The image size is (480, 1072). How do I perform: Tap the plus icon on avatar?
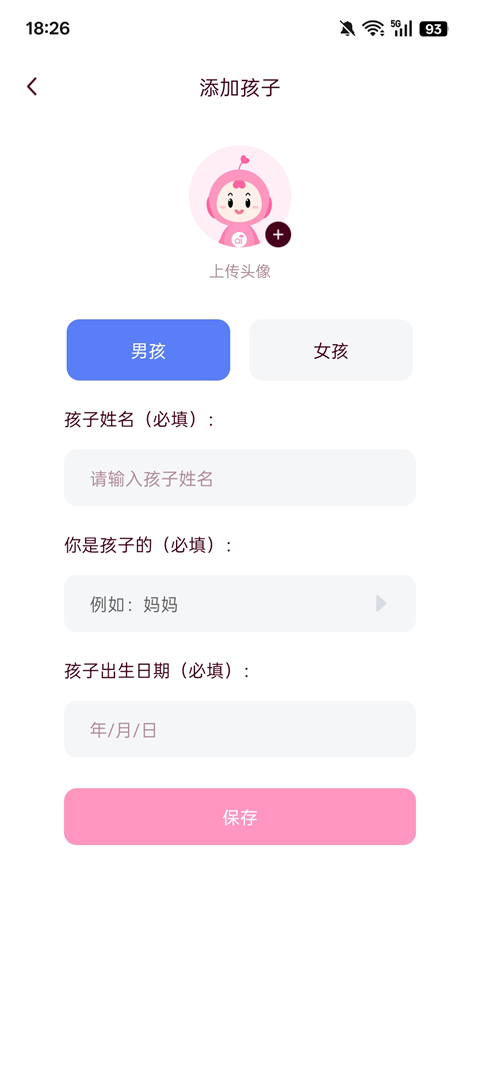278,234
